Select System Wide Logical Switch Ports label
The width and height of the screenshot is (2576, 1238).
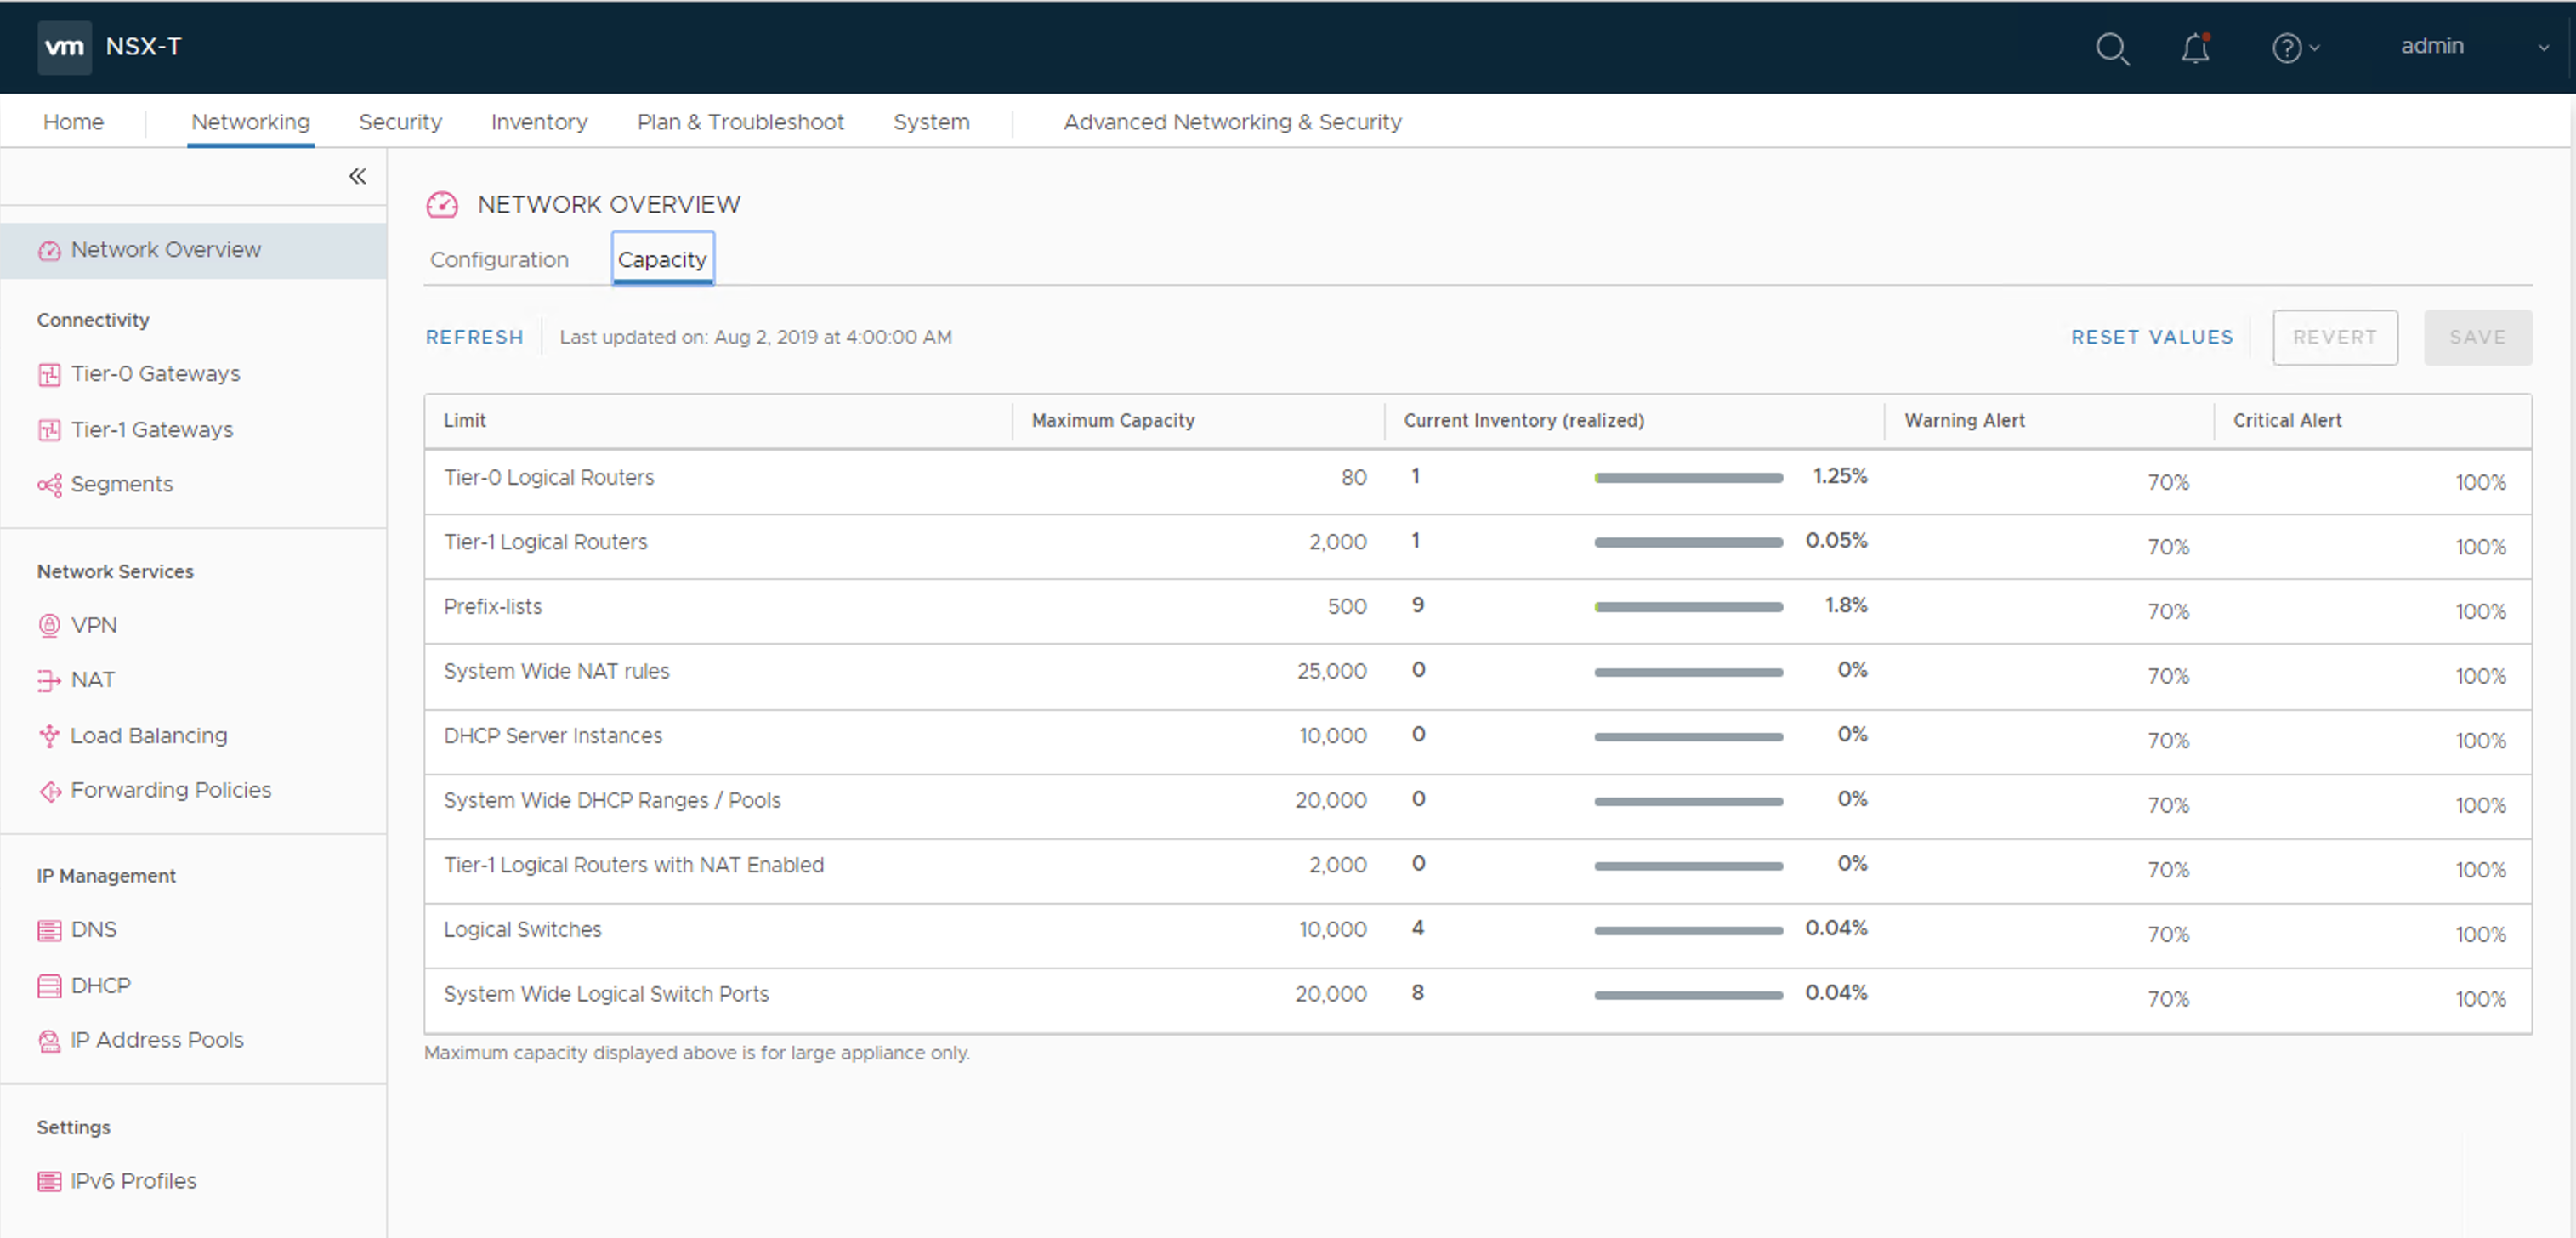click(x=606, y=994)
